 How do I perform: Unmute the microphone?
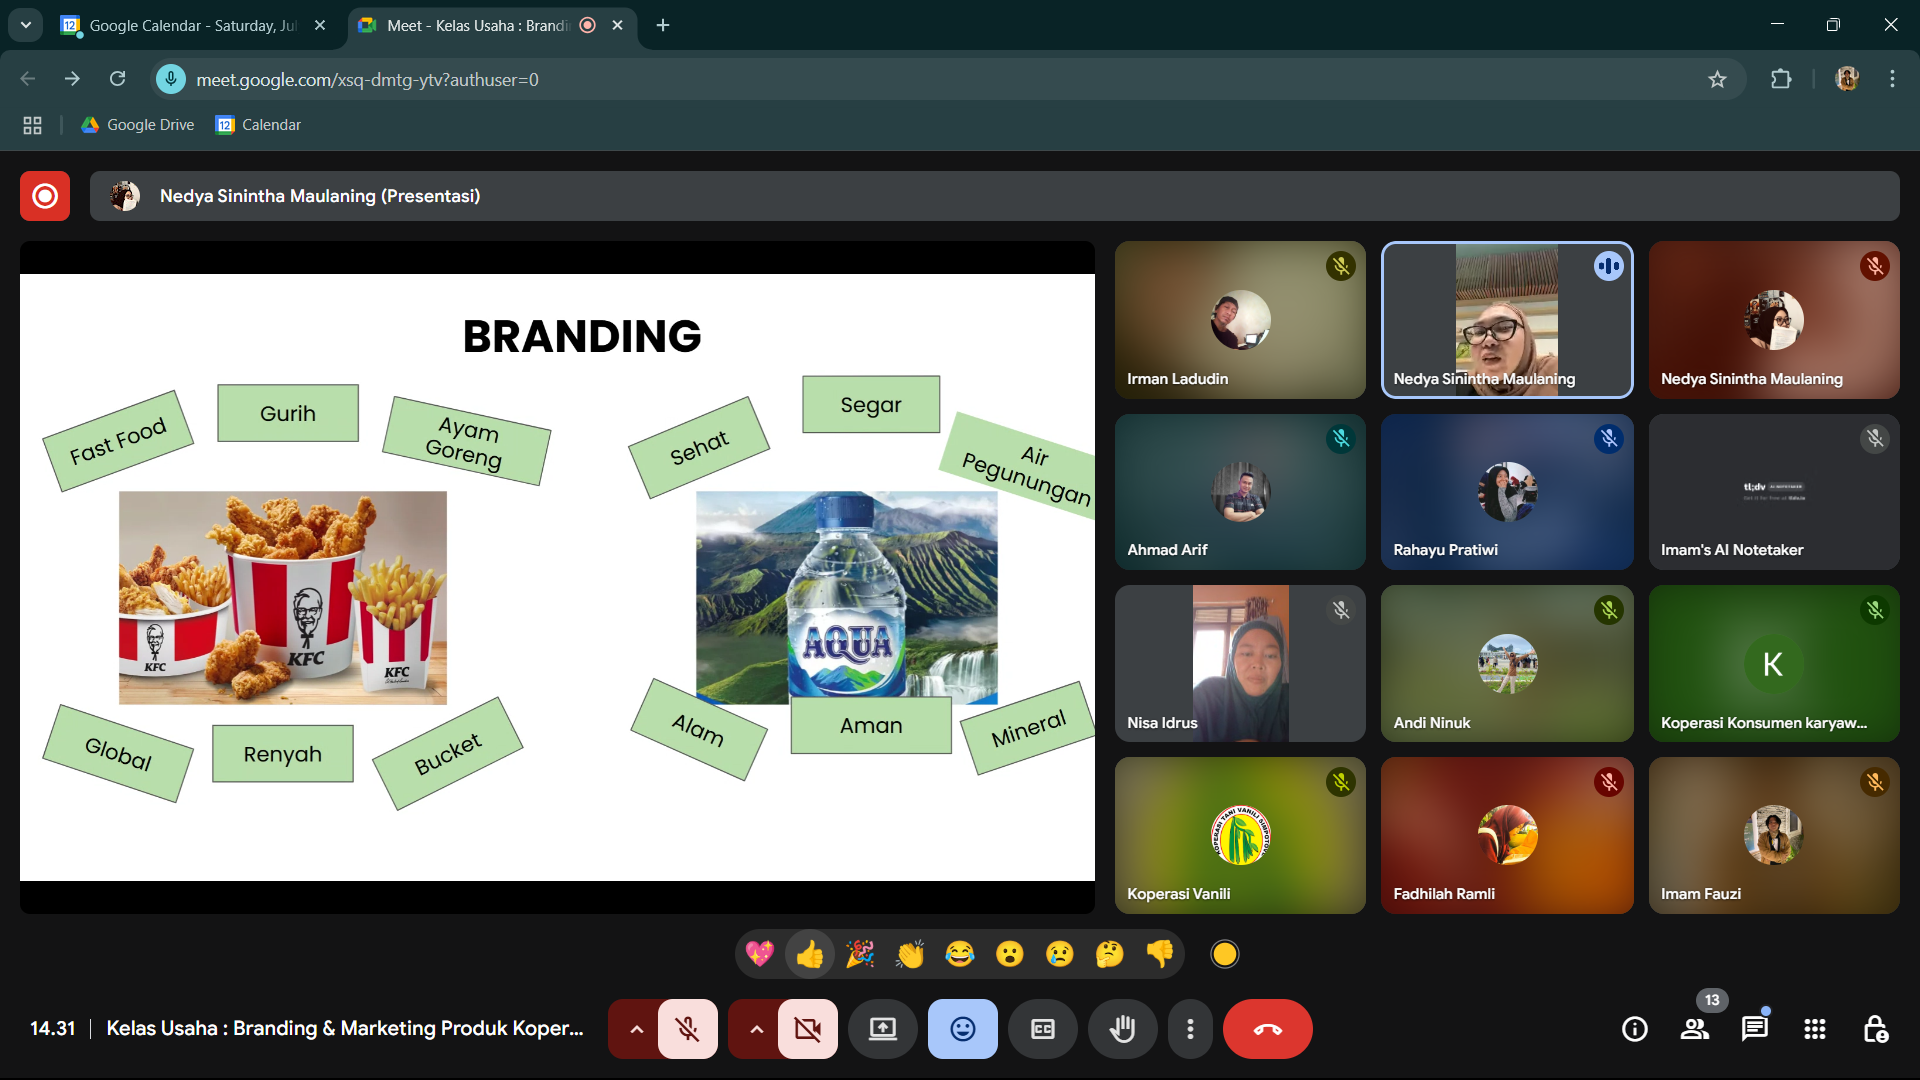(688, 1028)
